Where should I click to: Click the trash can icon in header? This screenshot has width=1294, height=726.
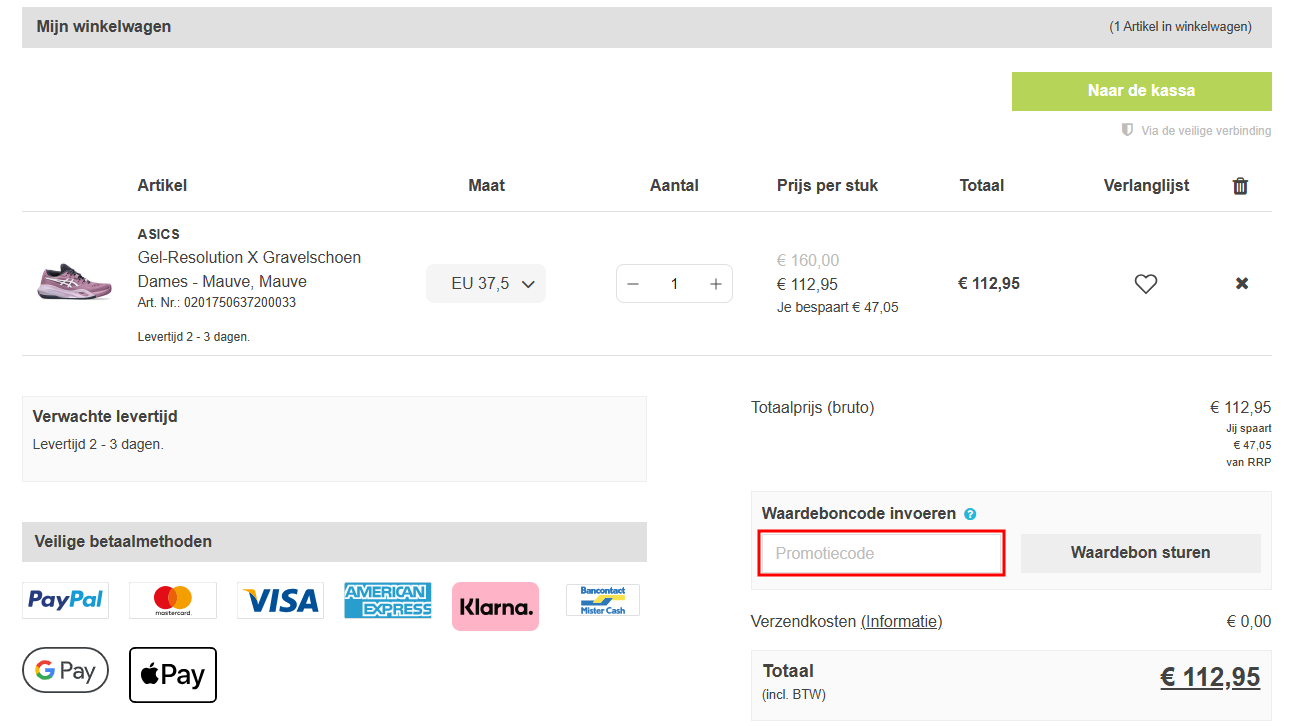coord(1240,186)
